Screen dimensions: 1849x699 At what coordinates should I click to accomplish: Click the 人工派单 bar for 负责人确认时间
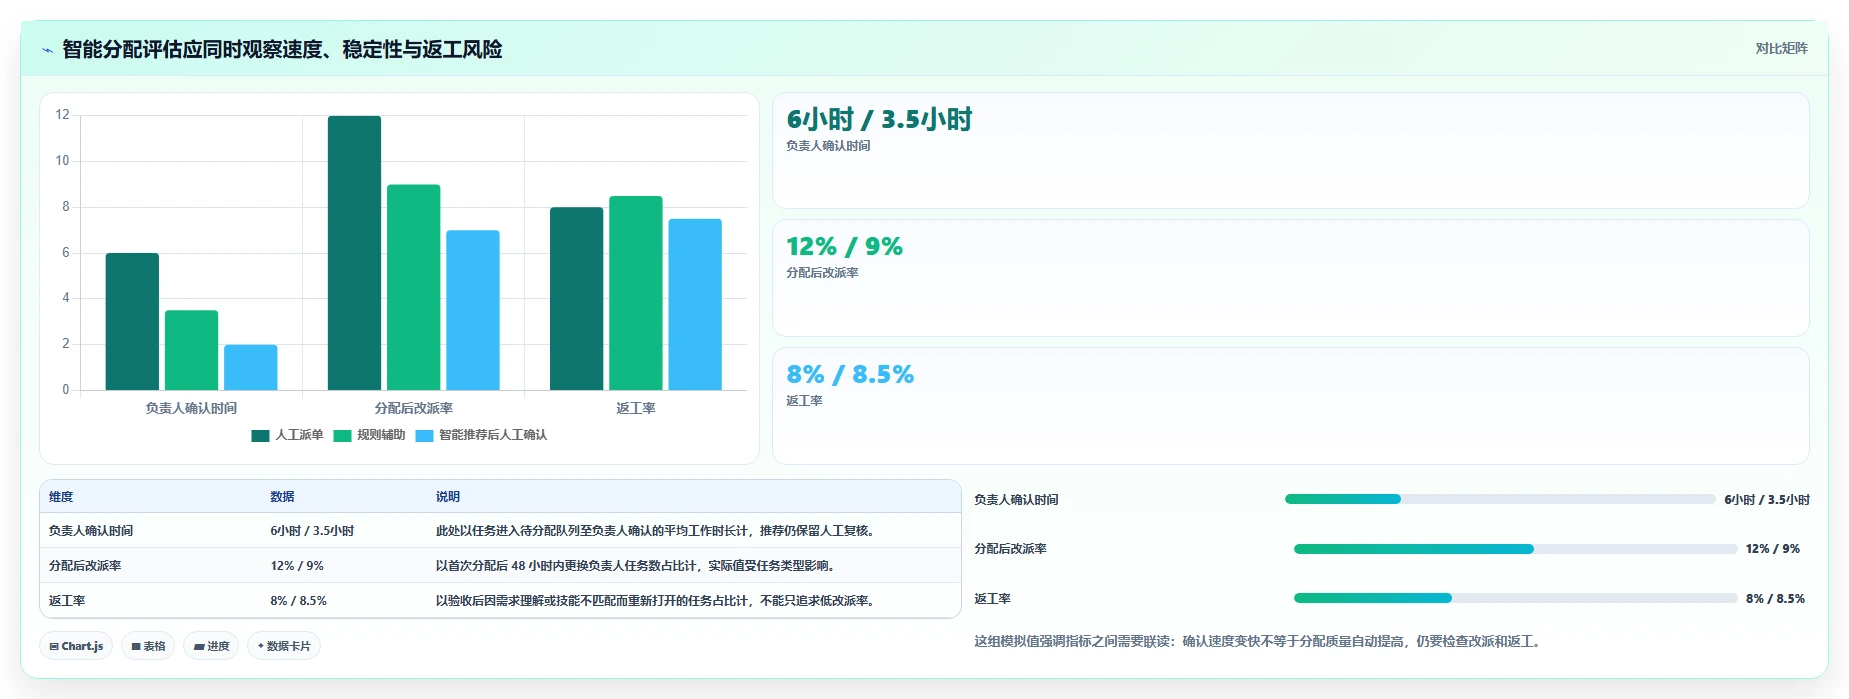tap(132, 321)
